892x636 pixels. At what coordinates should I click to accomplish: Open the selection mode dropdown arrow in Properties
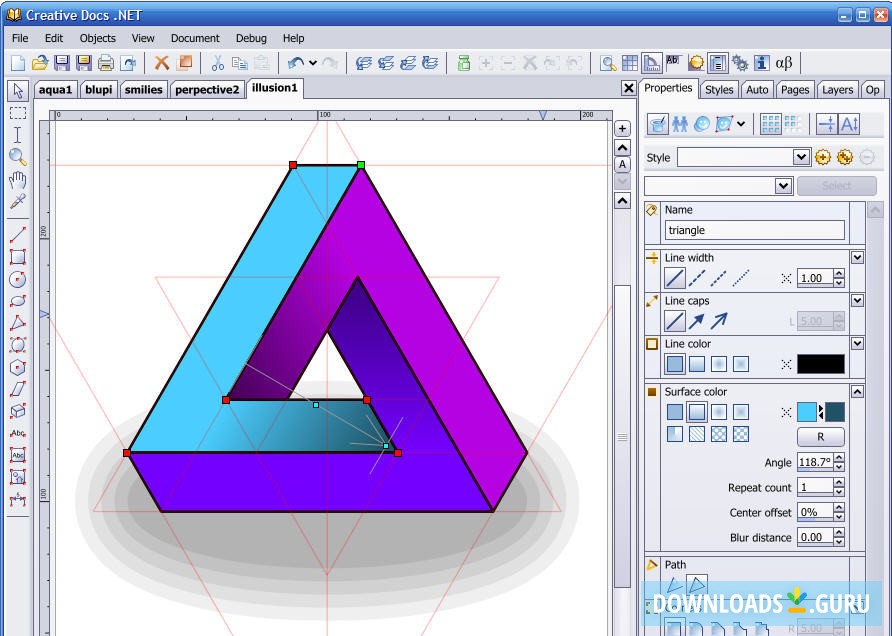tap(741, 123)
